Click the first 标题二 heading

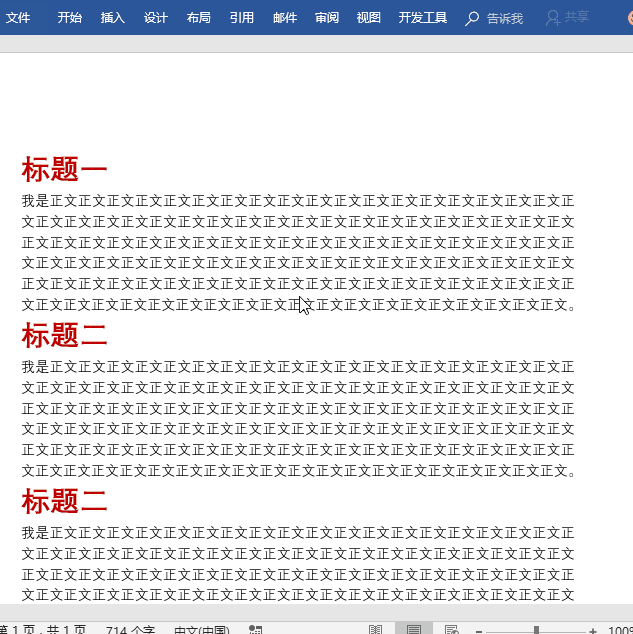pyautogui.click(x=64, y=335)
